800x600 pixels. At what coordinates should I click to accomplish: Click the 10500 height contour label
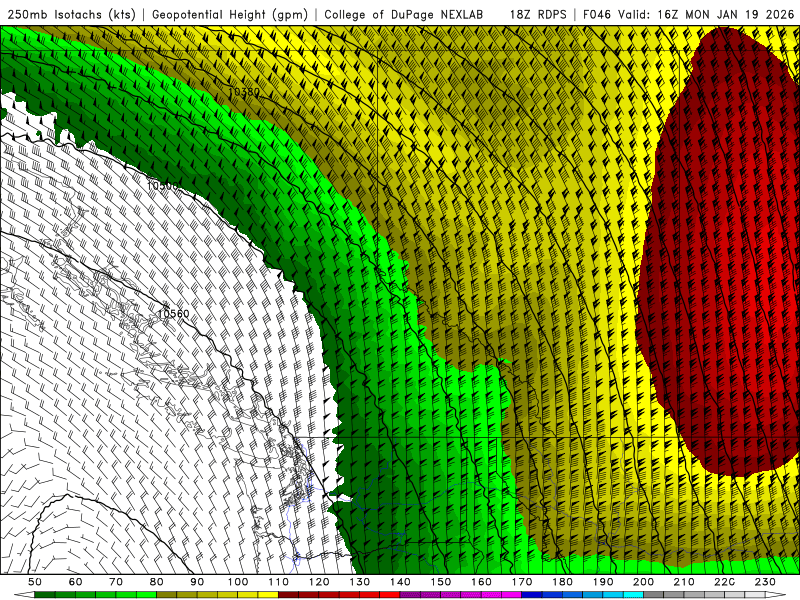162,186
